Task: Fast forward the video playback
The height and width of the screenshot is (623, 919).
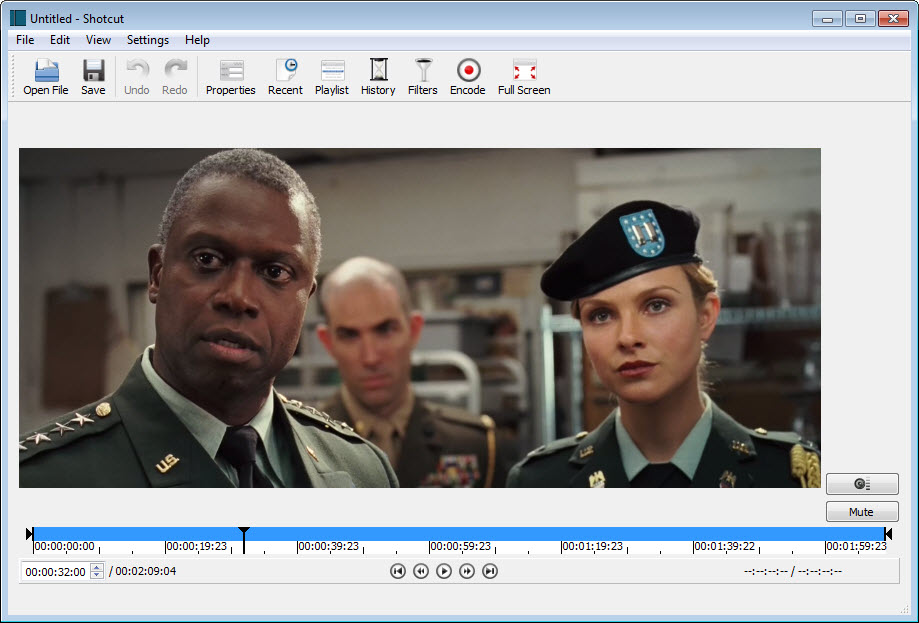Action: coord(467,571)
